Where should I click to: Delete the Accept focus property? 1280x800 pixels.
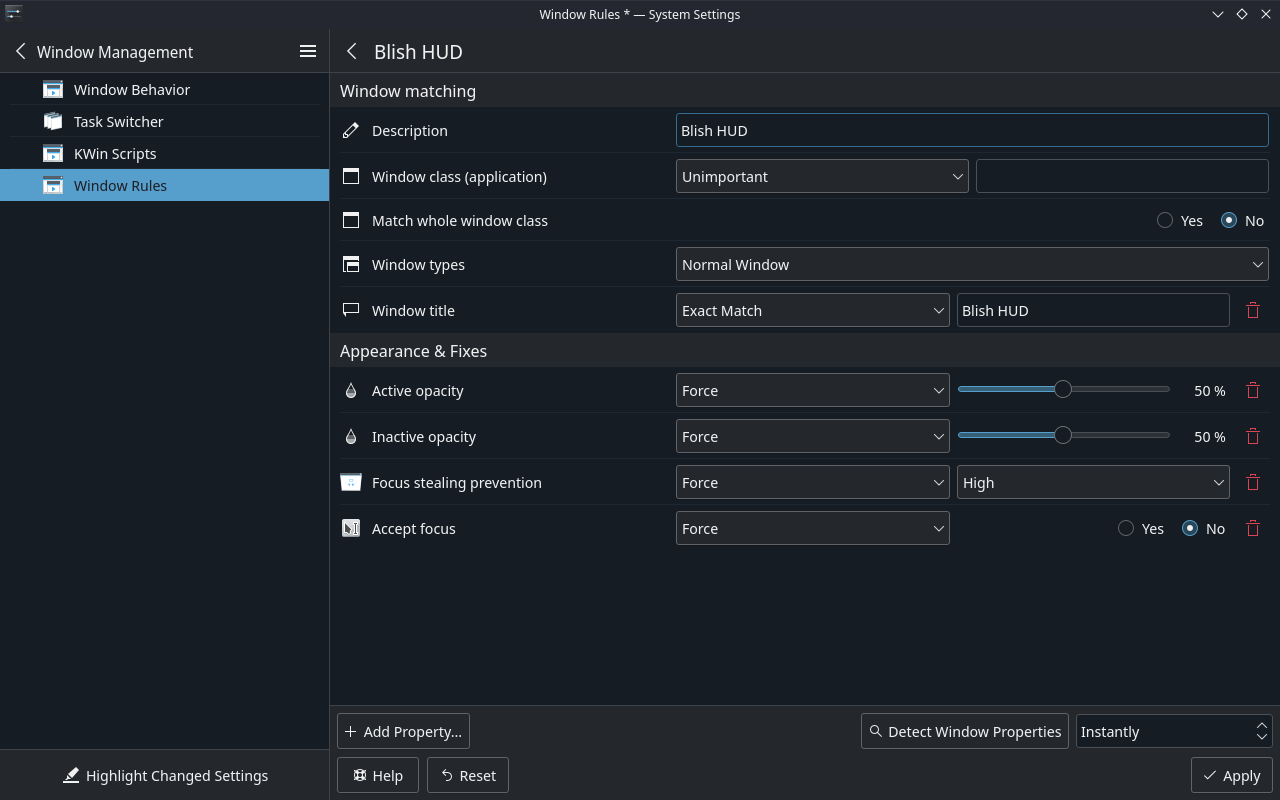pyautogui.click(x=1253, y=528)
